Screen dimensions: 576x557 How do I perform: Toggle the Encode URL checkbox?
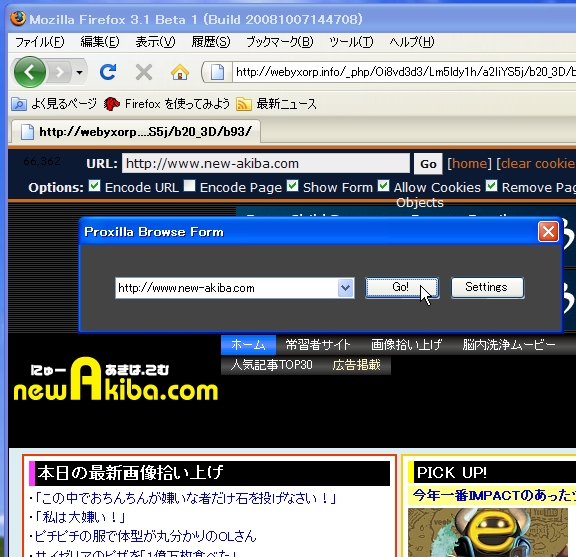pos(94,186)
